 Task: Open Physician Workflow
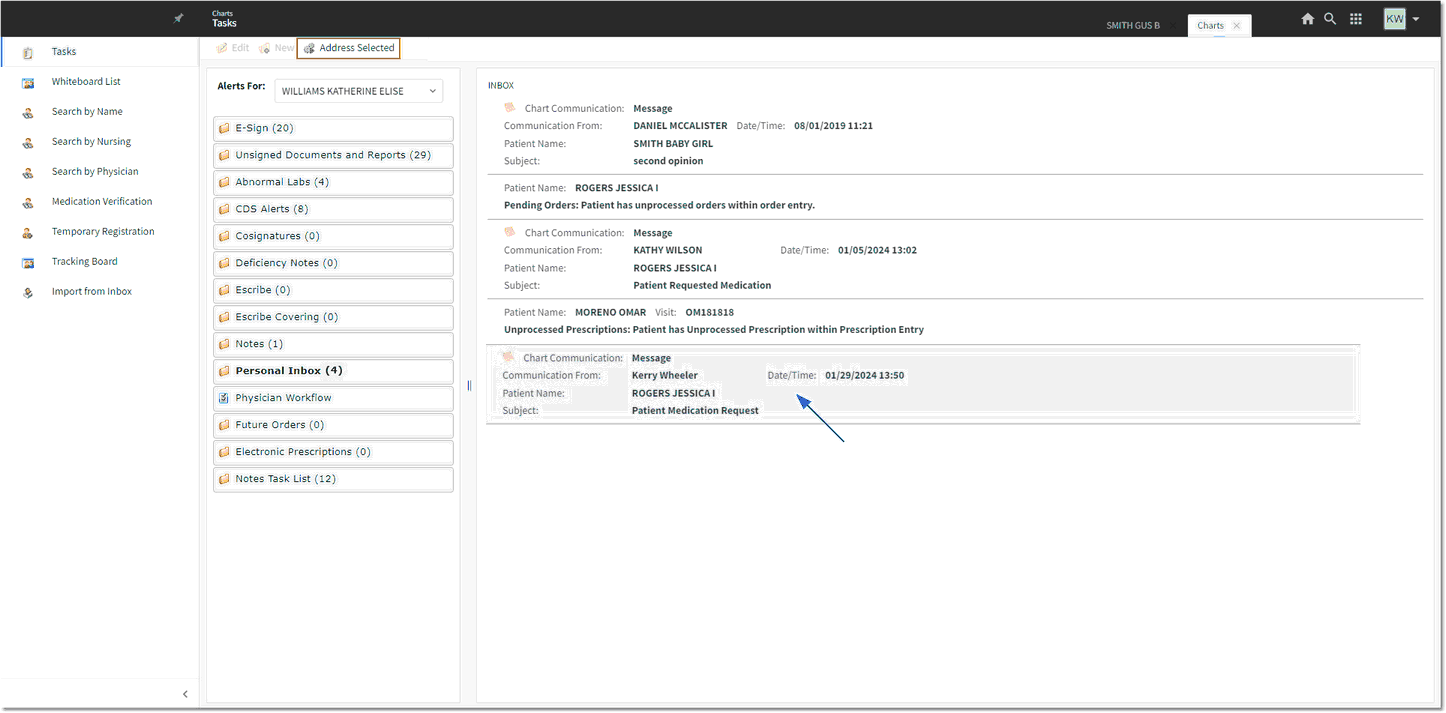[x=333, y=398]
